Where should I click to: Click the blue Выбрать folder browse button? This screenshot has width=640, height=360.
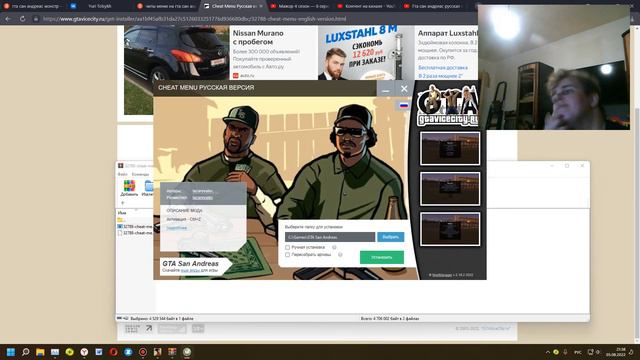391,237
